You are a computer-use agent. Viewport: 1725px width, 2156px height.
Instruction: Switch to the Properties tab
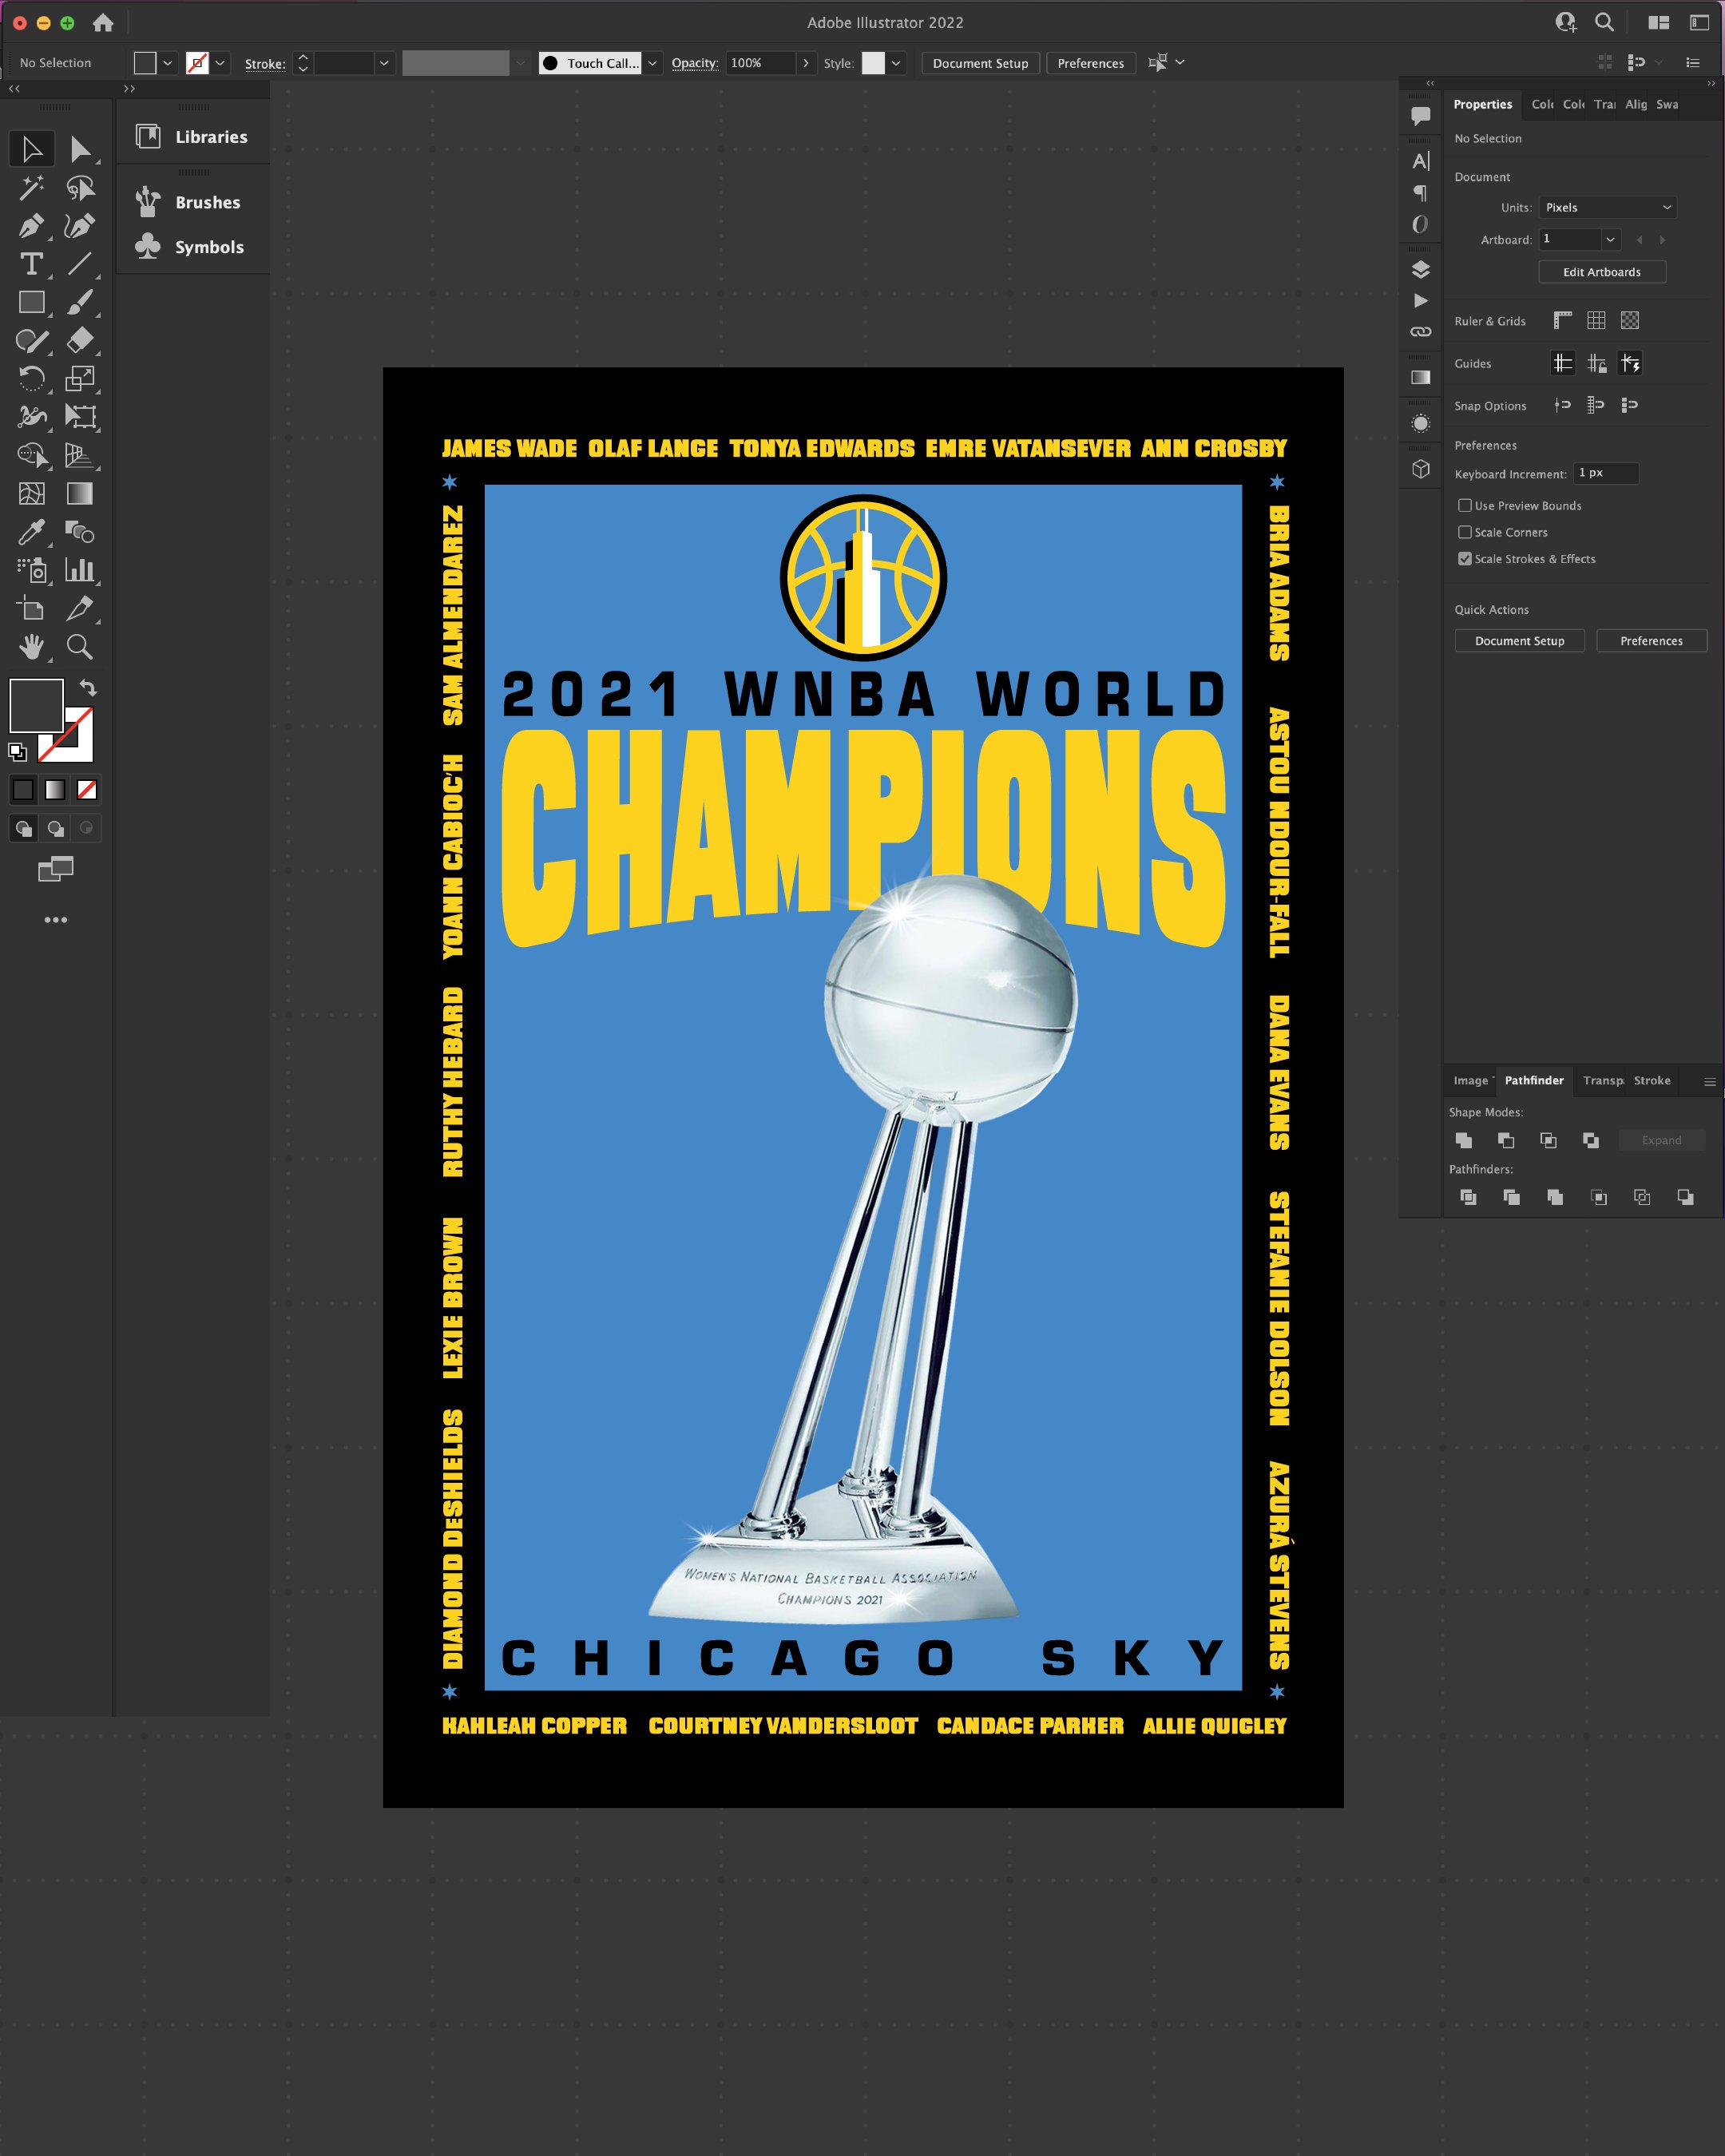coord(1482,104)
